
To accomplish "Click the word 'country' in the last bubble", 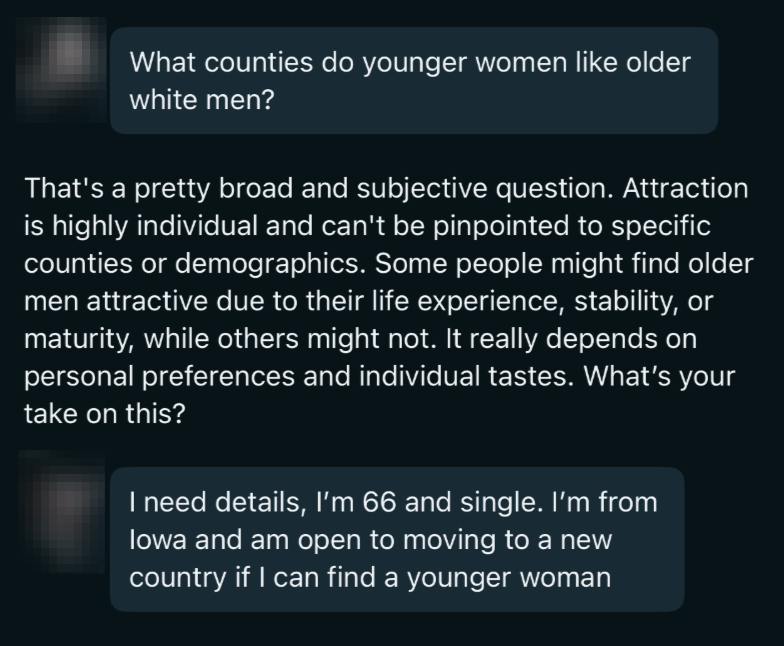I will (178, 578).
